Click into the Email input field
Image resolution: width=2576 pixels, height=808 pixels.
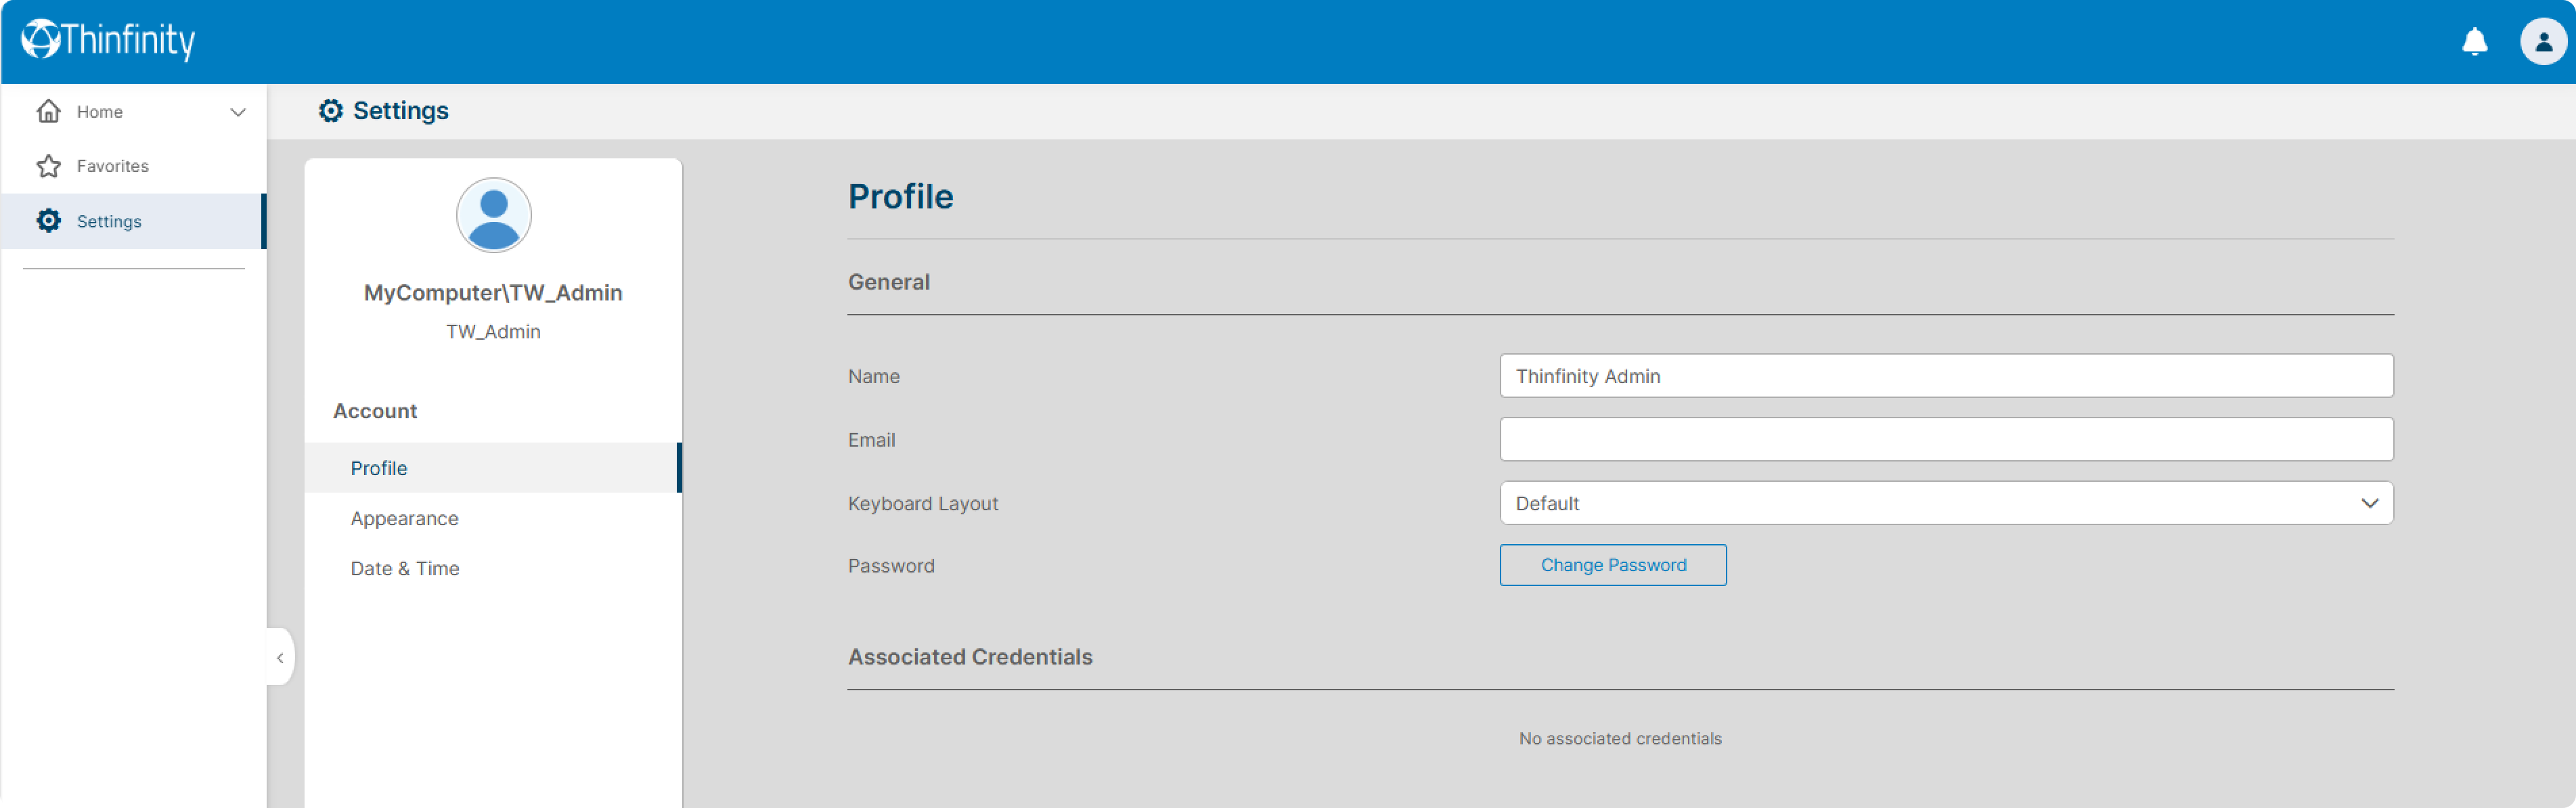(x=1946, y=440)
